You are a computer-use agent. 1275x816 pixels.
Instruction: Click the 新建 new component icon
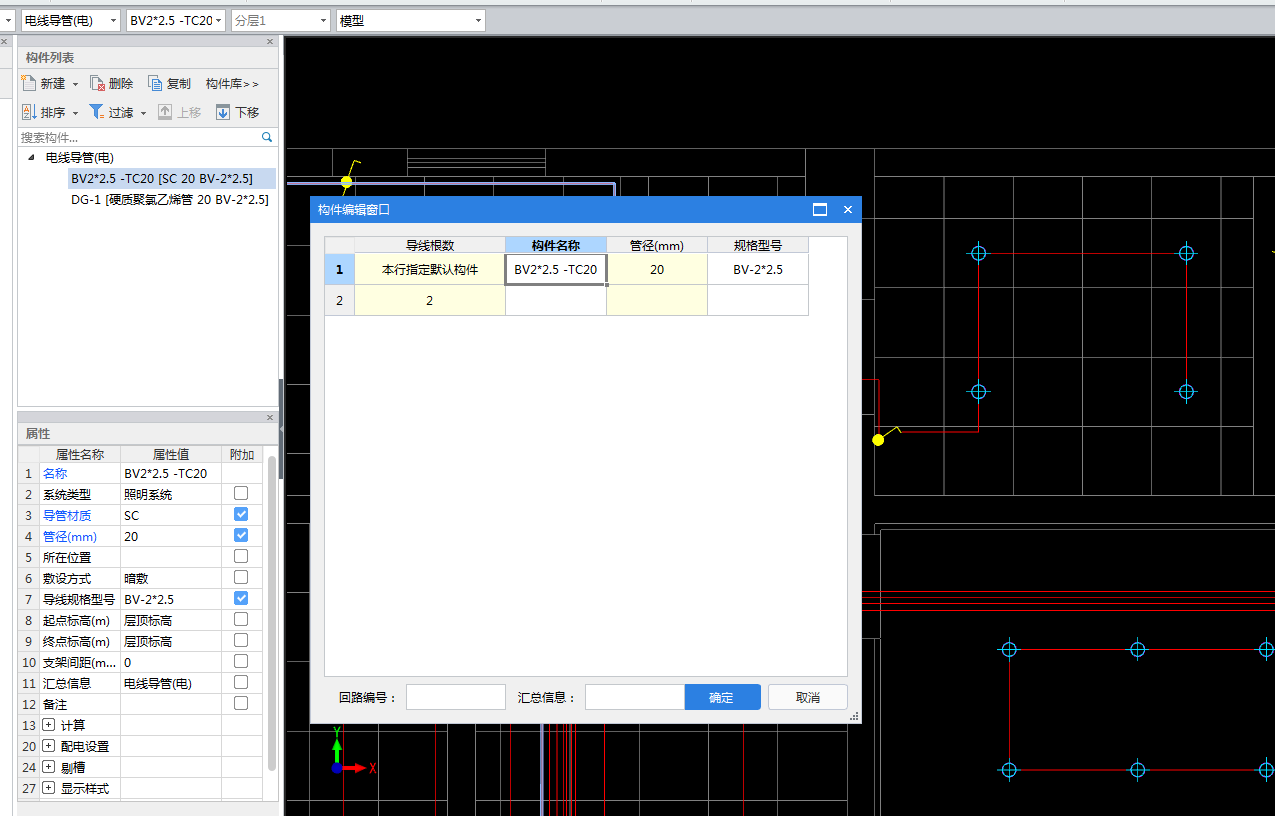(29, 83)
